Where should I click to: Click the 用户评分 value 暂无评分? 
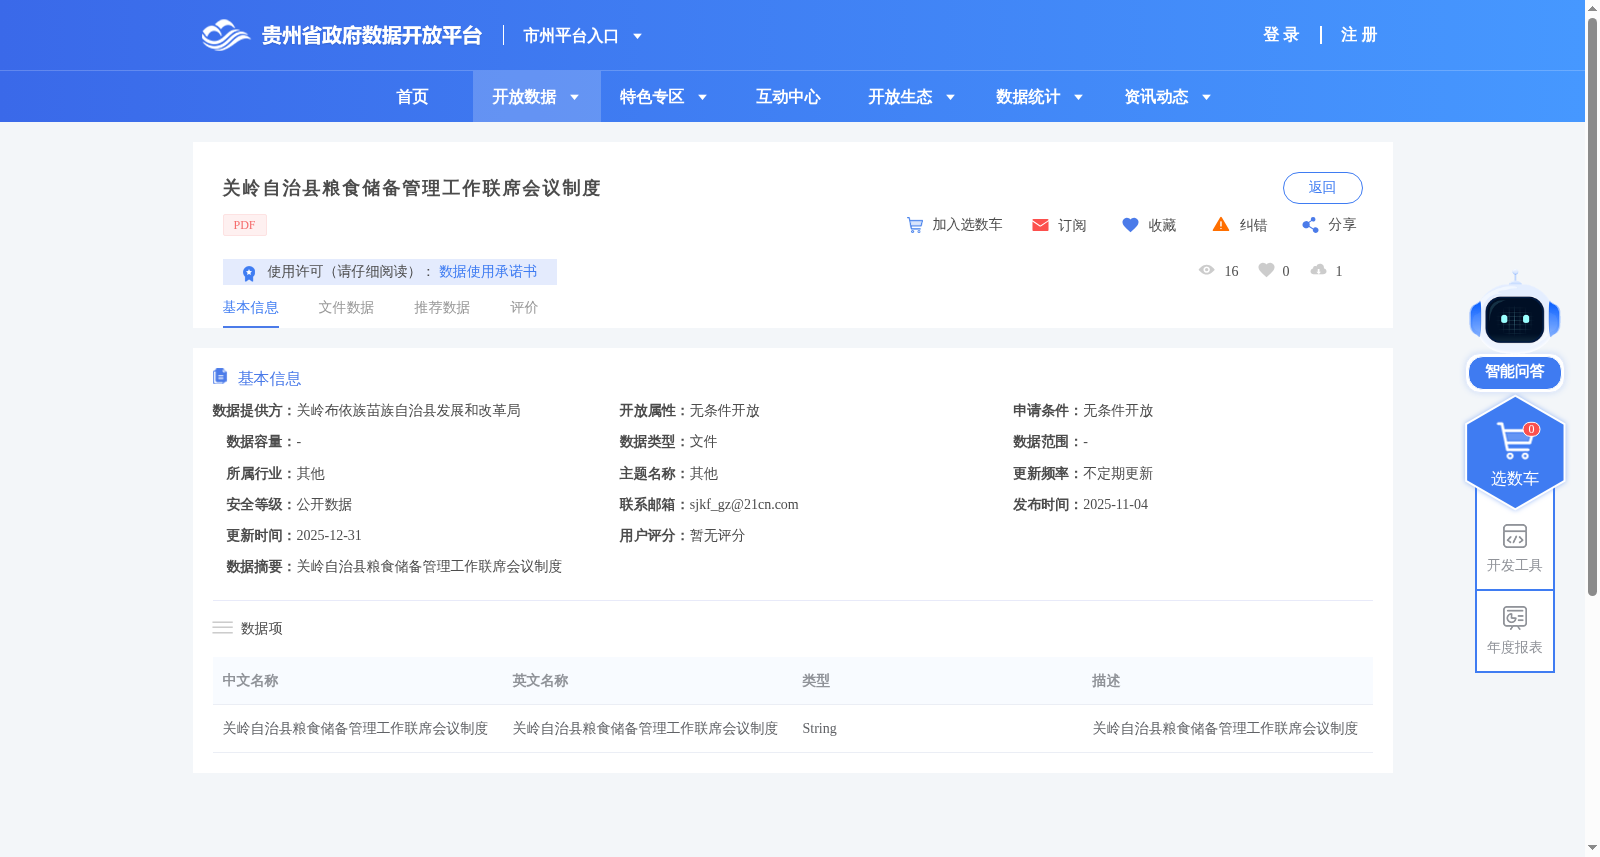pyautogui.click(x=717, y=536)
